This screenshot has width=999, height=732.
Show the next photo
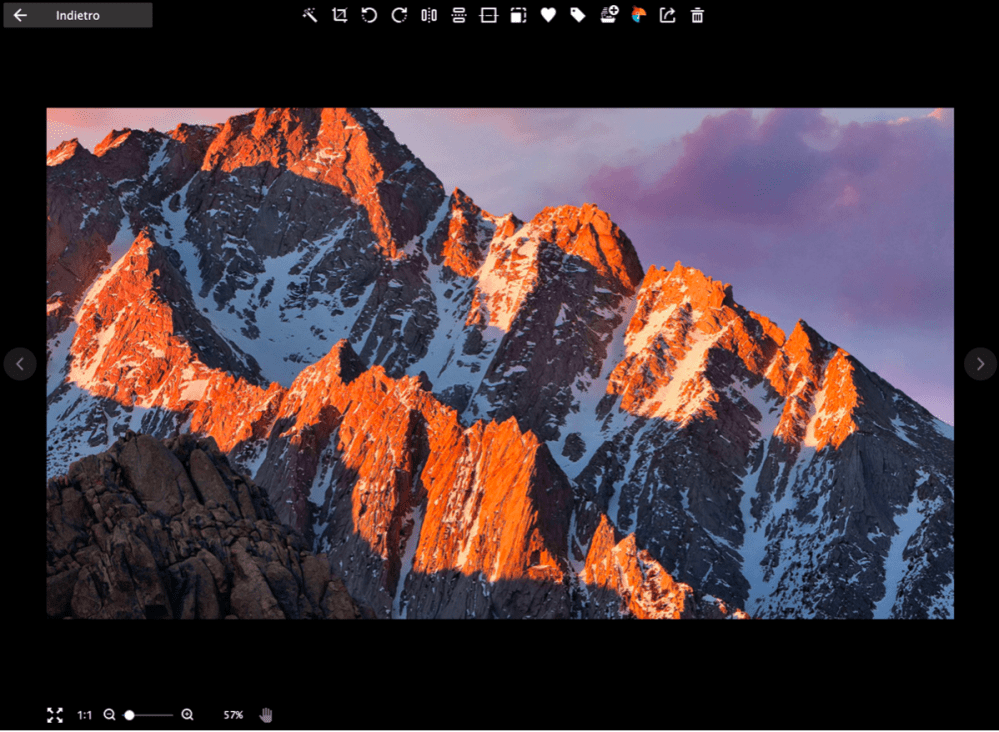click(x=980, y=364)
